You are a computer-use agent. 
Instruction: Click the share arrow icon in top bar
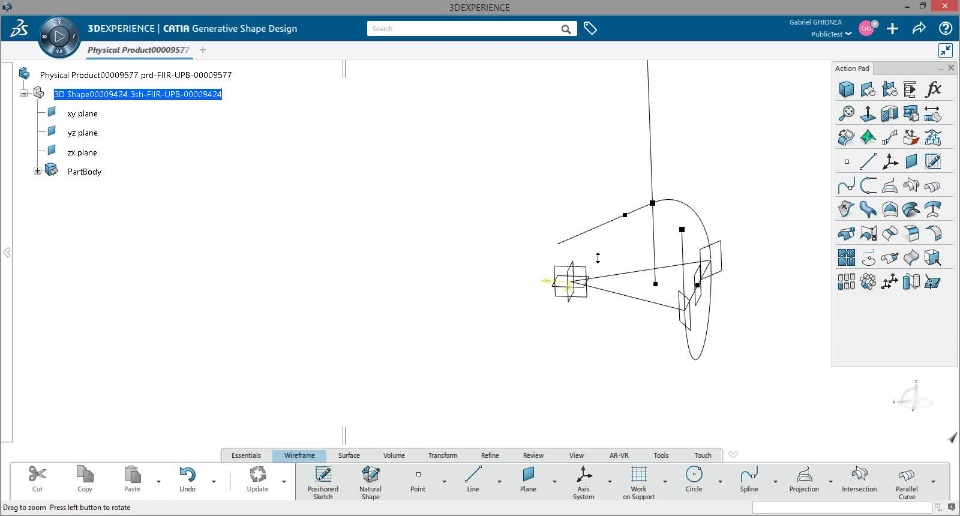point(919,28)
